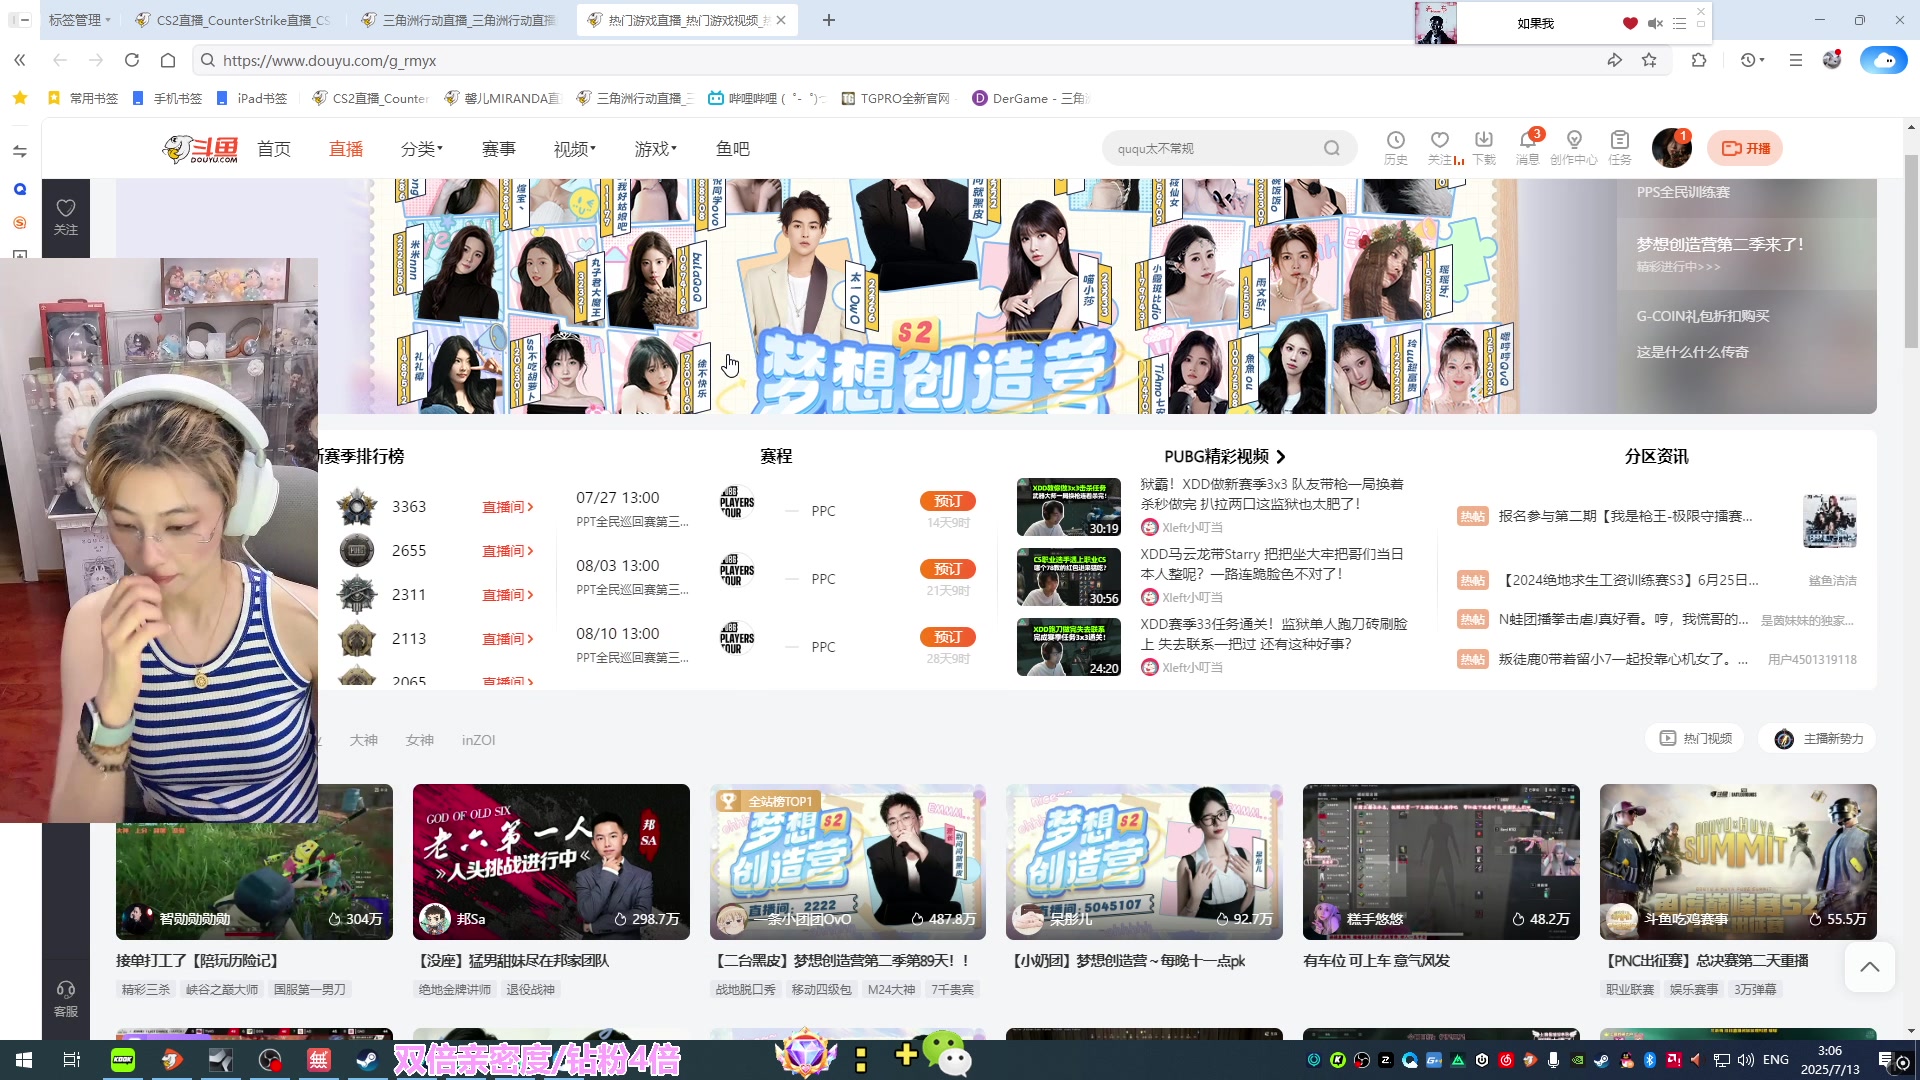The width and height of the screenshot is (1920, 1080).
Task: Collapse the browser sidebar double-chevron
Action: (20, 60)
